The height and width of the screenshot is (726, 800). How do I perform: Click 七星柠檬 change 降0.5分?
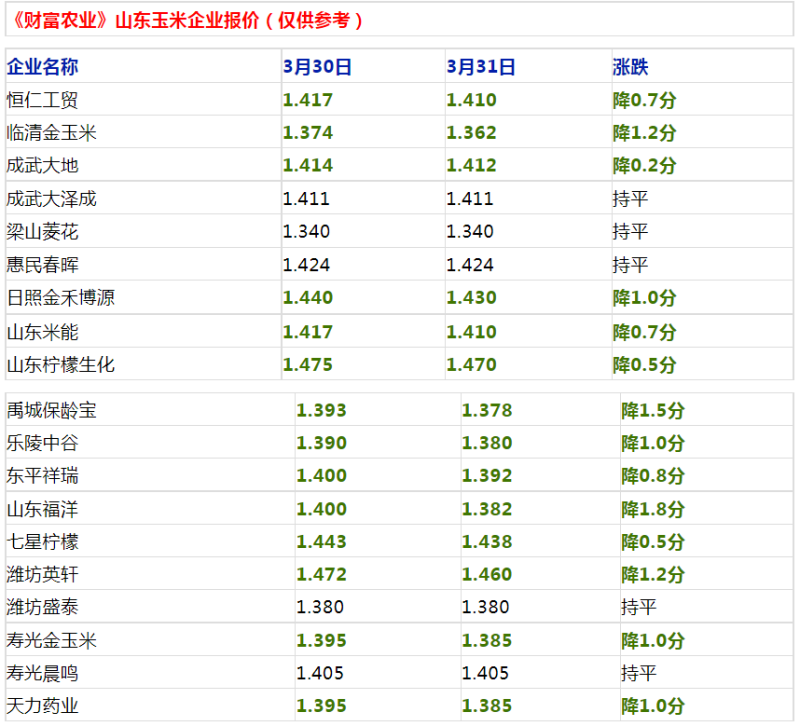pyautogui.click(x=653, y=542)
